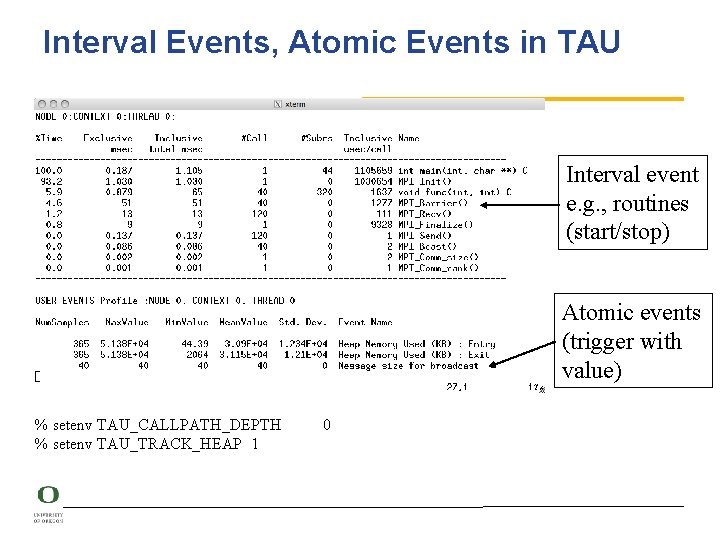Click the 'MinValue' column header
Image resolution: width=720 pixels, height=540 pixels.
tap(187, 322)
